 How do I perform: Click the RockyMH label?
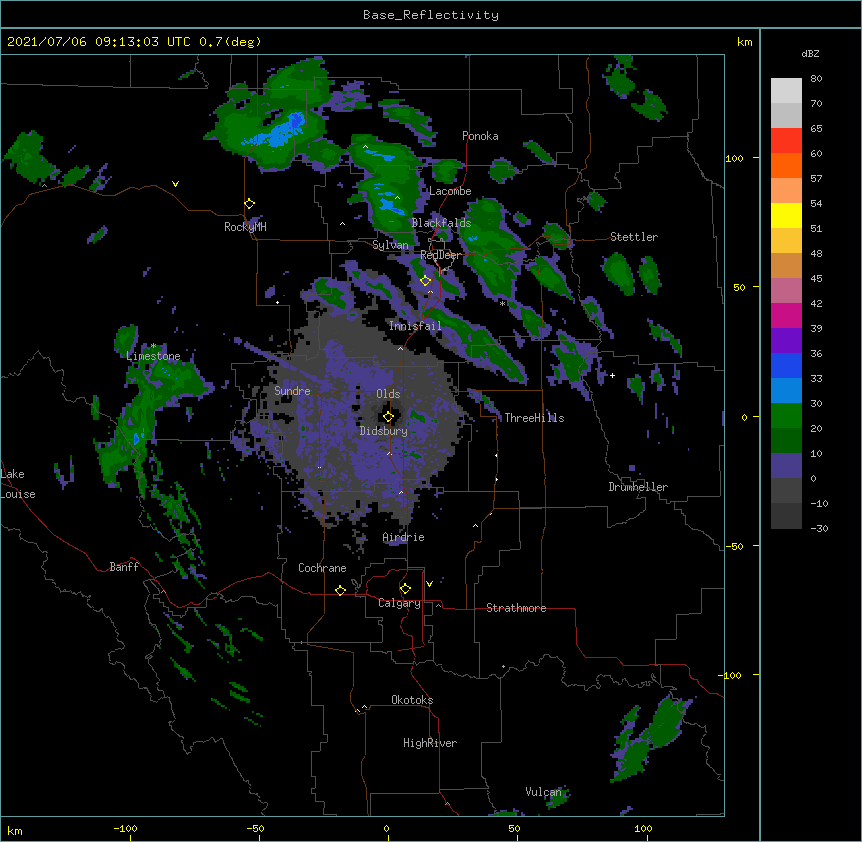pyautogui.click(x=245, y=227)
